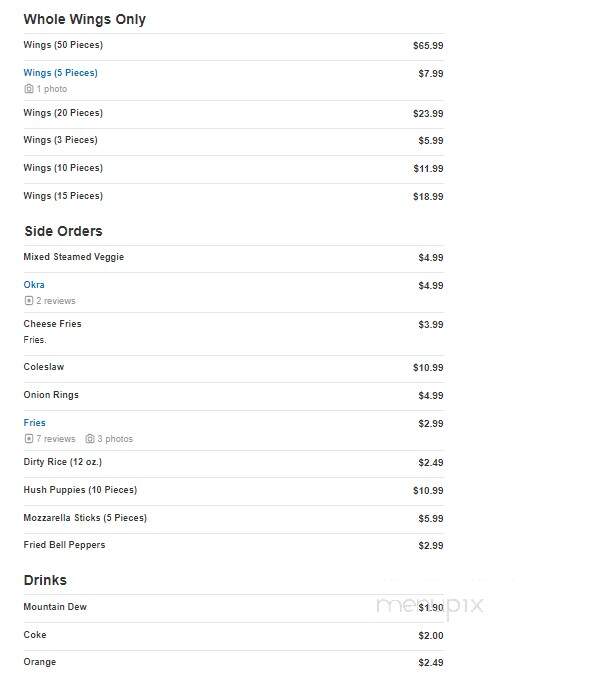The height and width of the screenshot is (688, 609).
Task: Click the Side Orders section heading
Action: (x=64, y=231)
